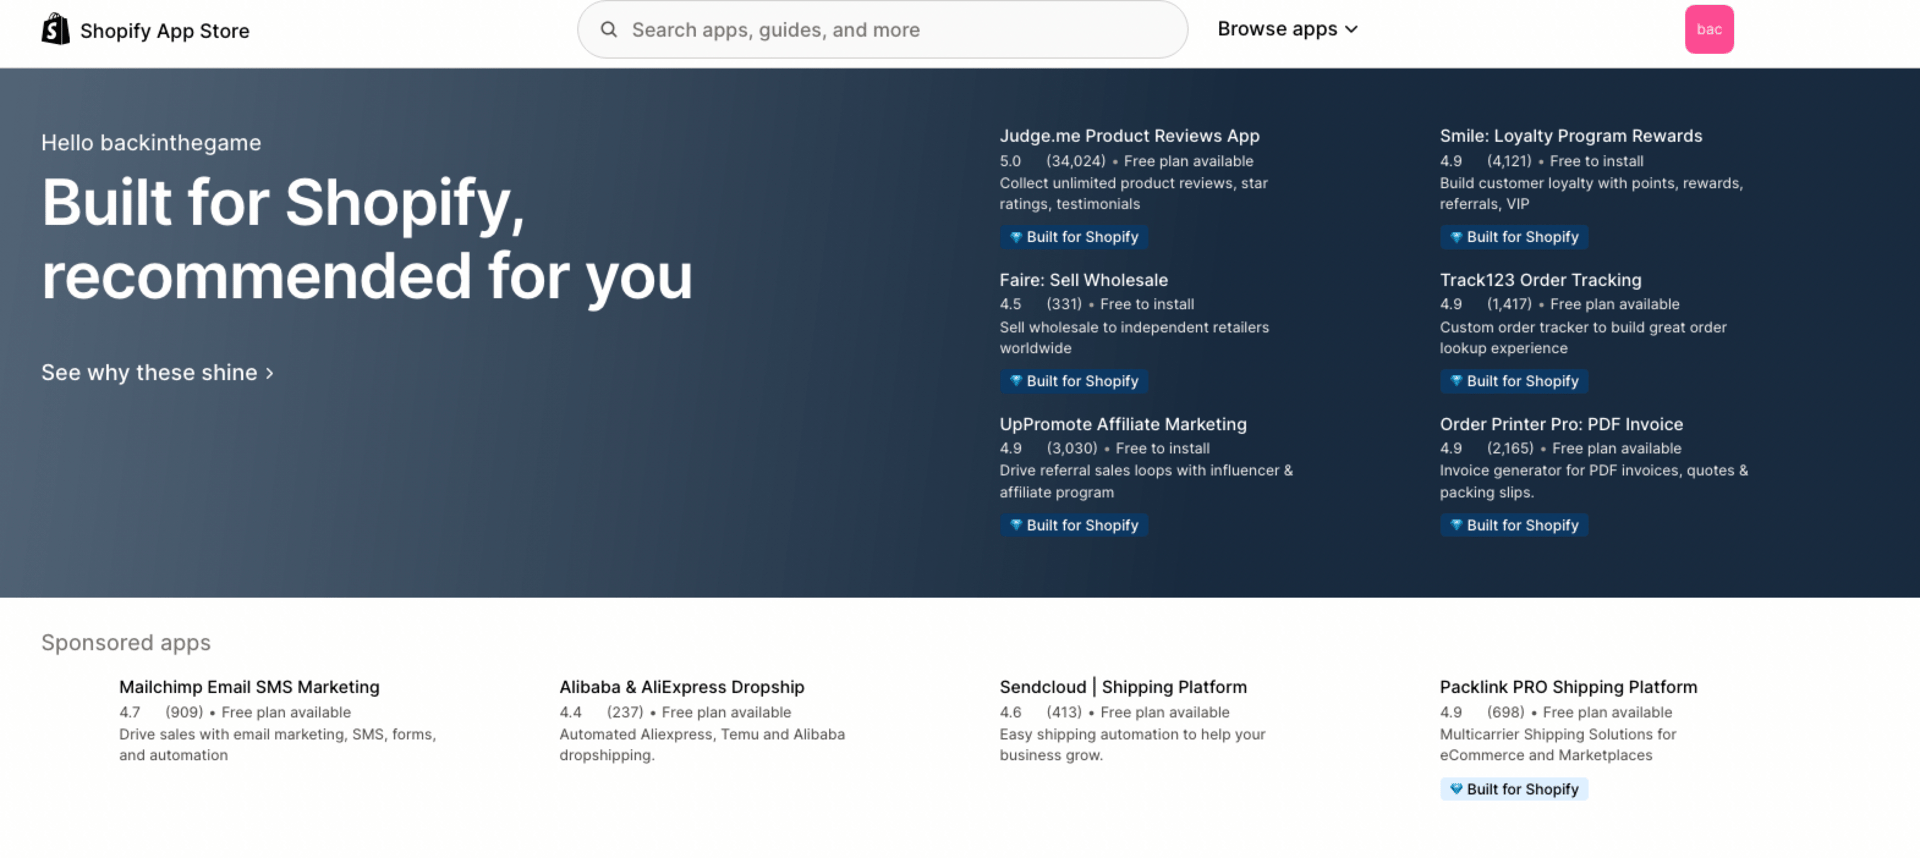Open Faire: Sell Wholesale app listing
The image size is (1920, 858).
coord(1083,280)
